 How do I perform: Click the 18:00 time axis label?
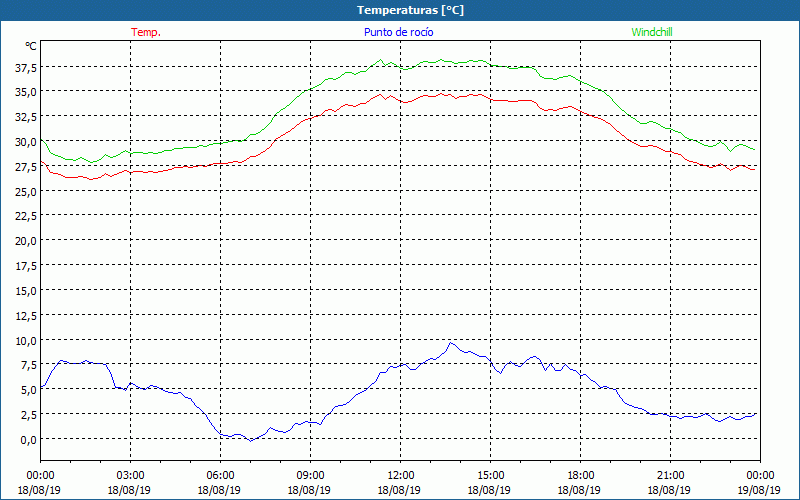pyautogui.click(x=580, y=476)
